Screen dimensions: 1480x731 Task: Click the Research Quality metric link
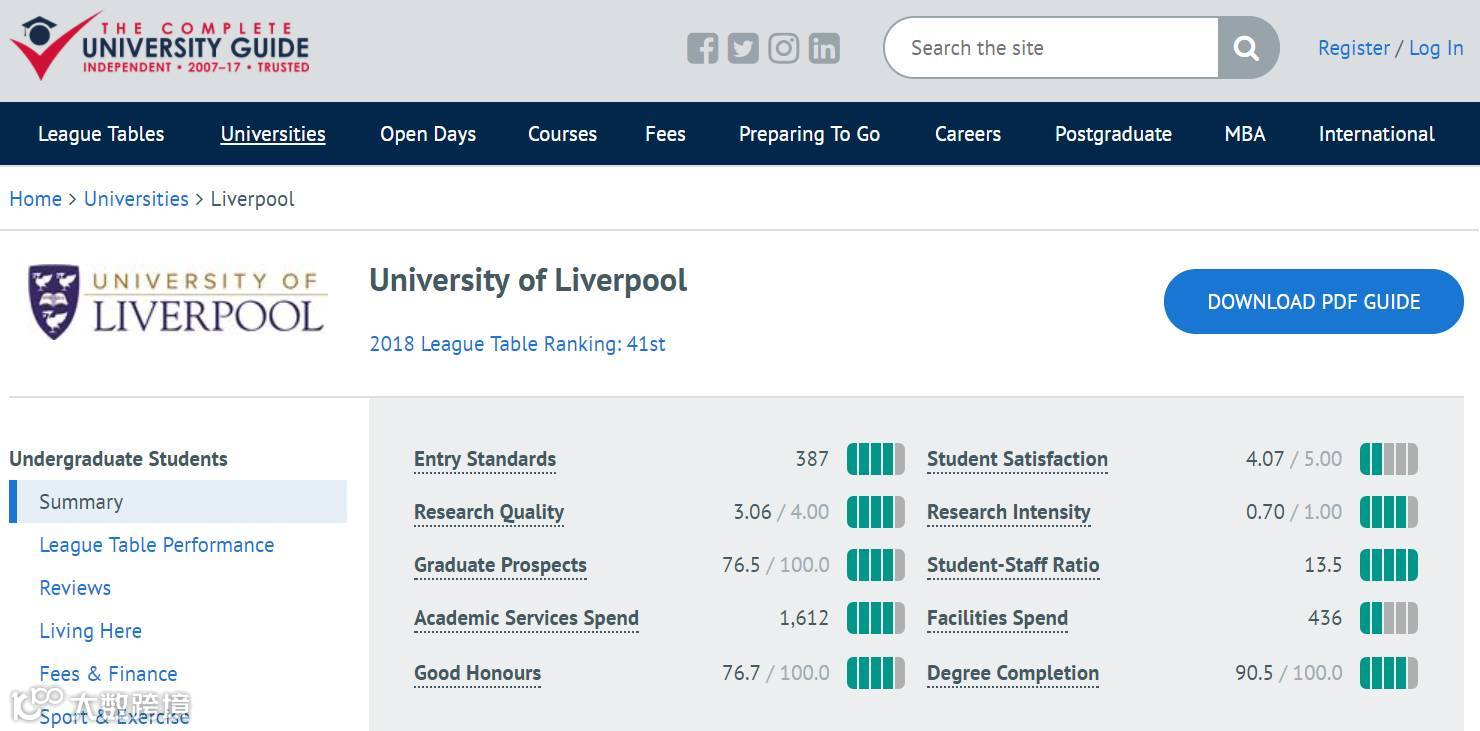coord(489,512)
